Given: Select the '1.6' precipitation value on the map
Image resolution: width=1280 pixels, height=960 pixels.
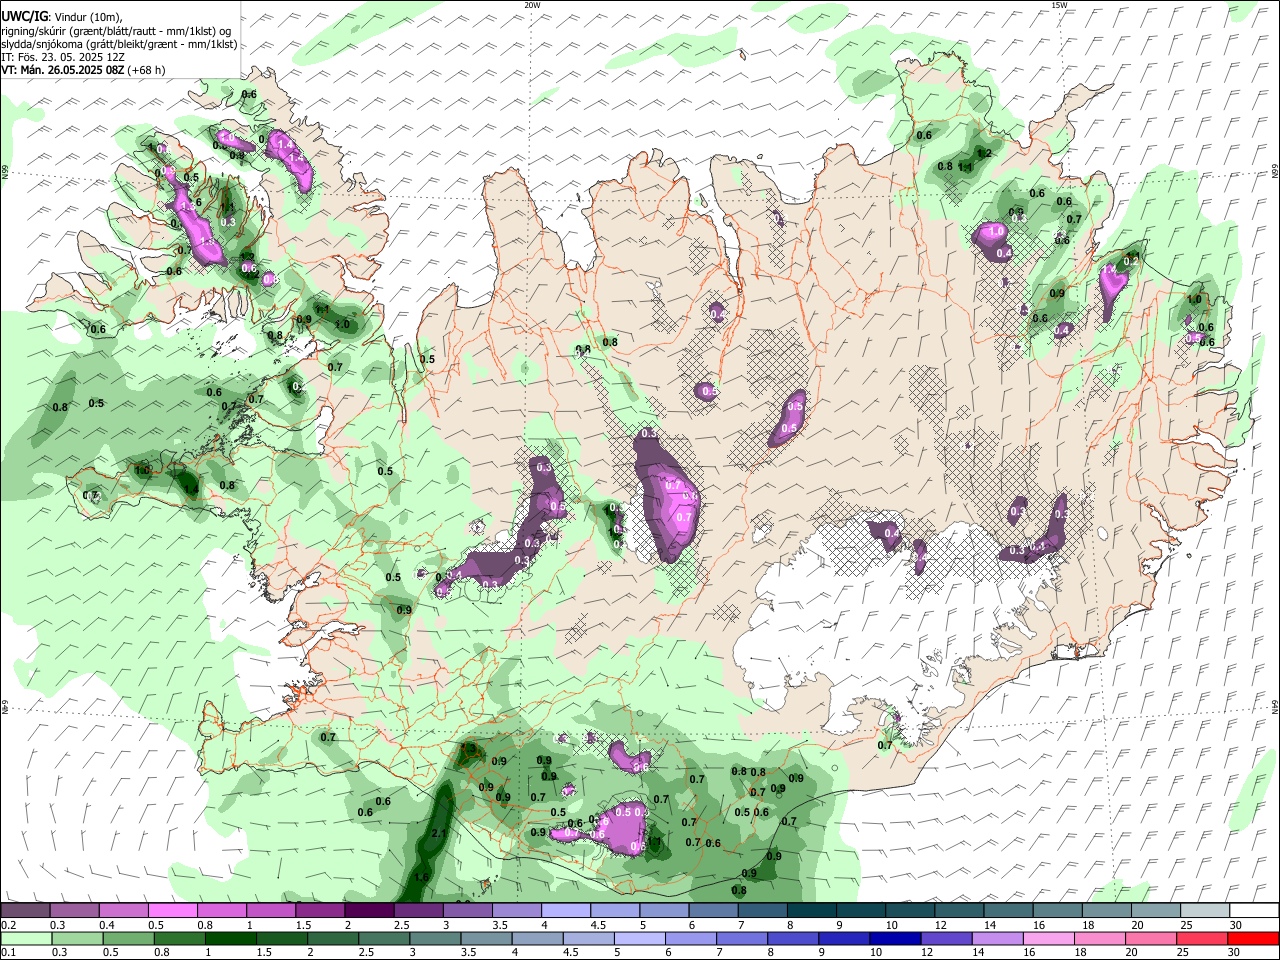Looking at the screenshot, I should 421,877.
